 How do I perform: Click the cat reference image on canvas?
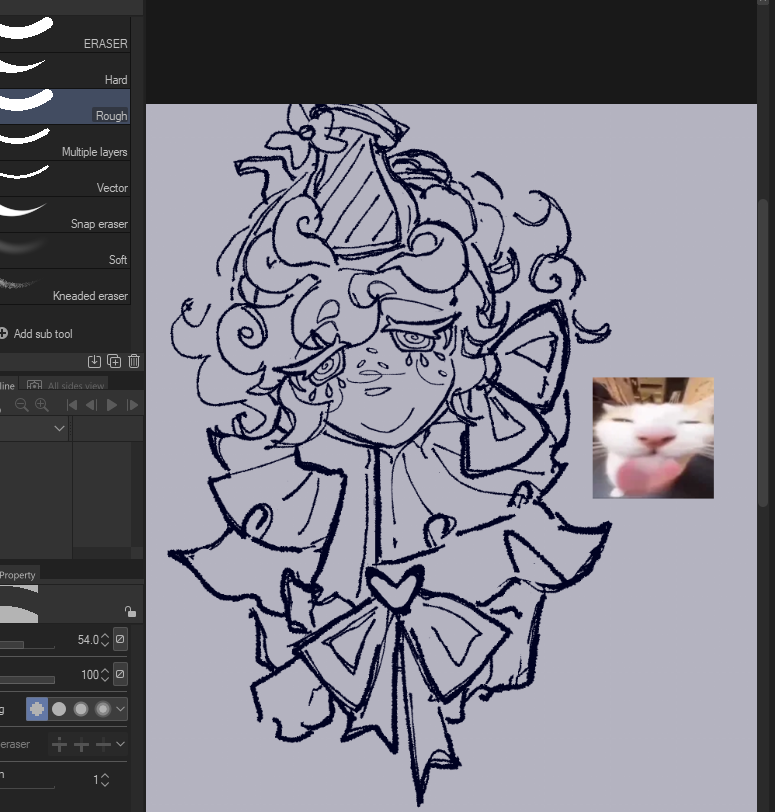(x=653, y=438)
